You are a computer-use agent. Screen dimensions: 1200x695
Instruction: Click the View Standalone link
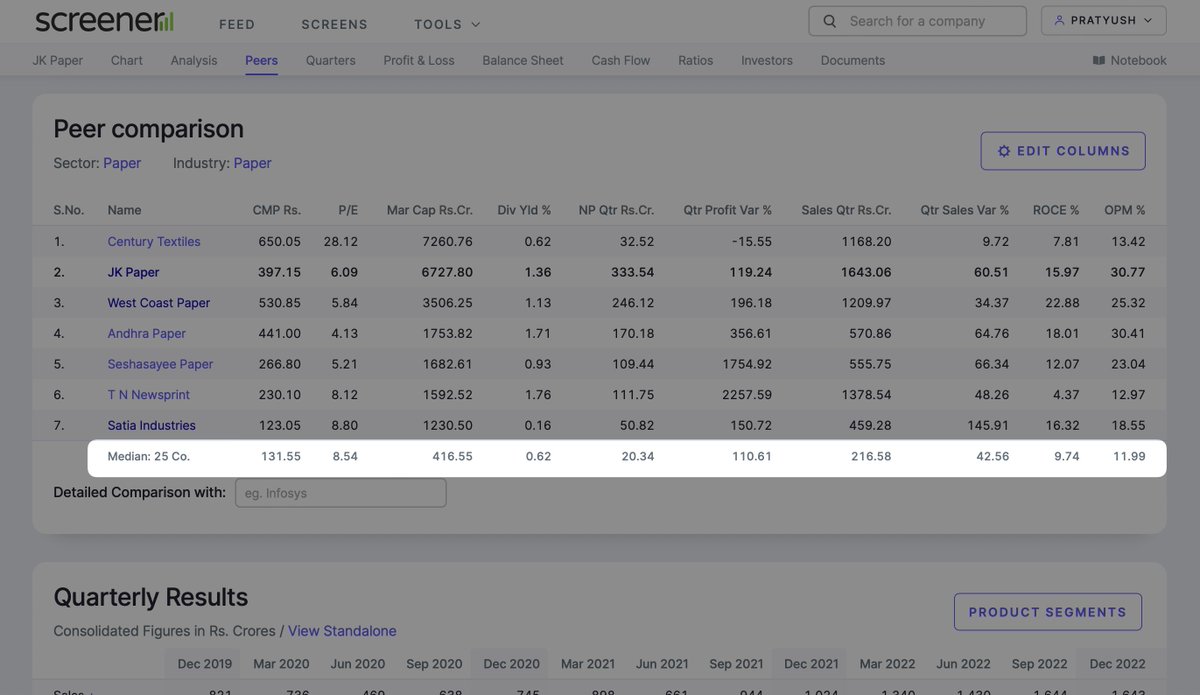click(342, 631)
